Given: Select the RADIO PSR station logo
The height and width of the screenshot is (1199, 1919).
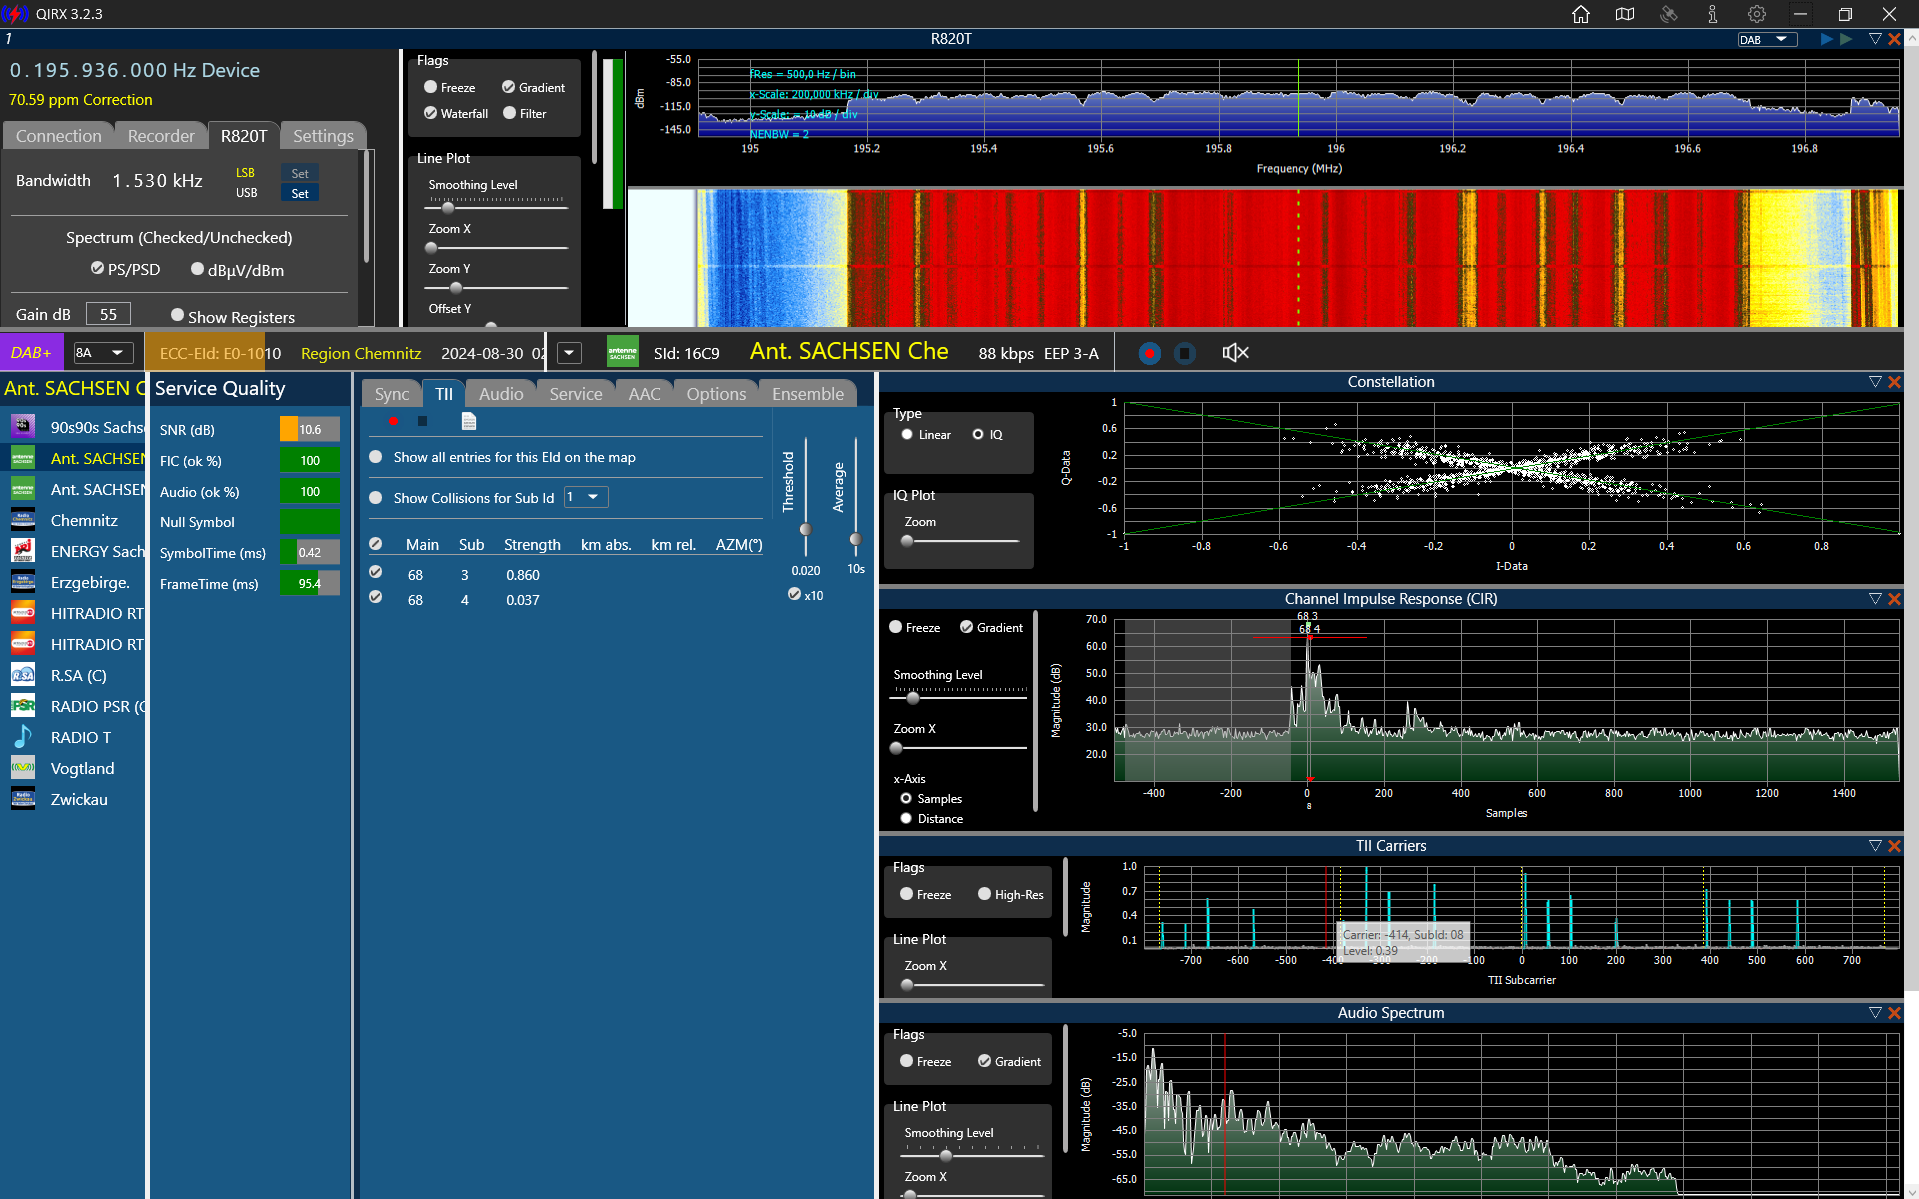Looking at the screenshot, I should (x=23, y=706).
